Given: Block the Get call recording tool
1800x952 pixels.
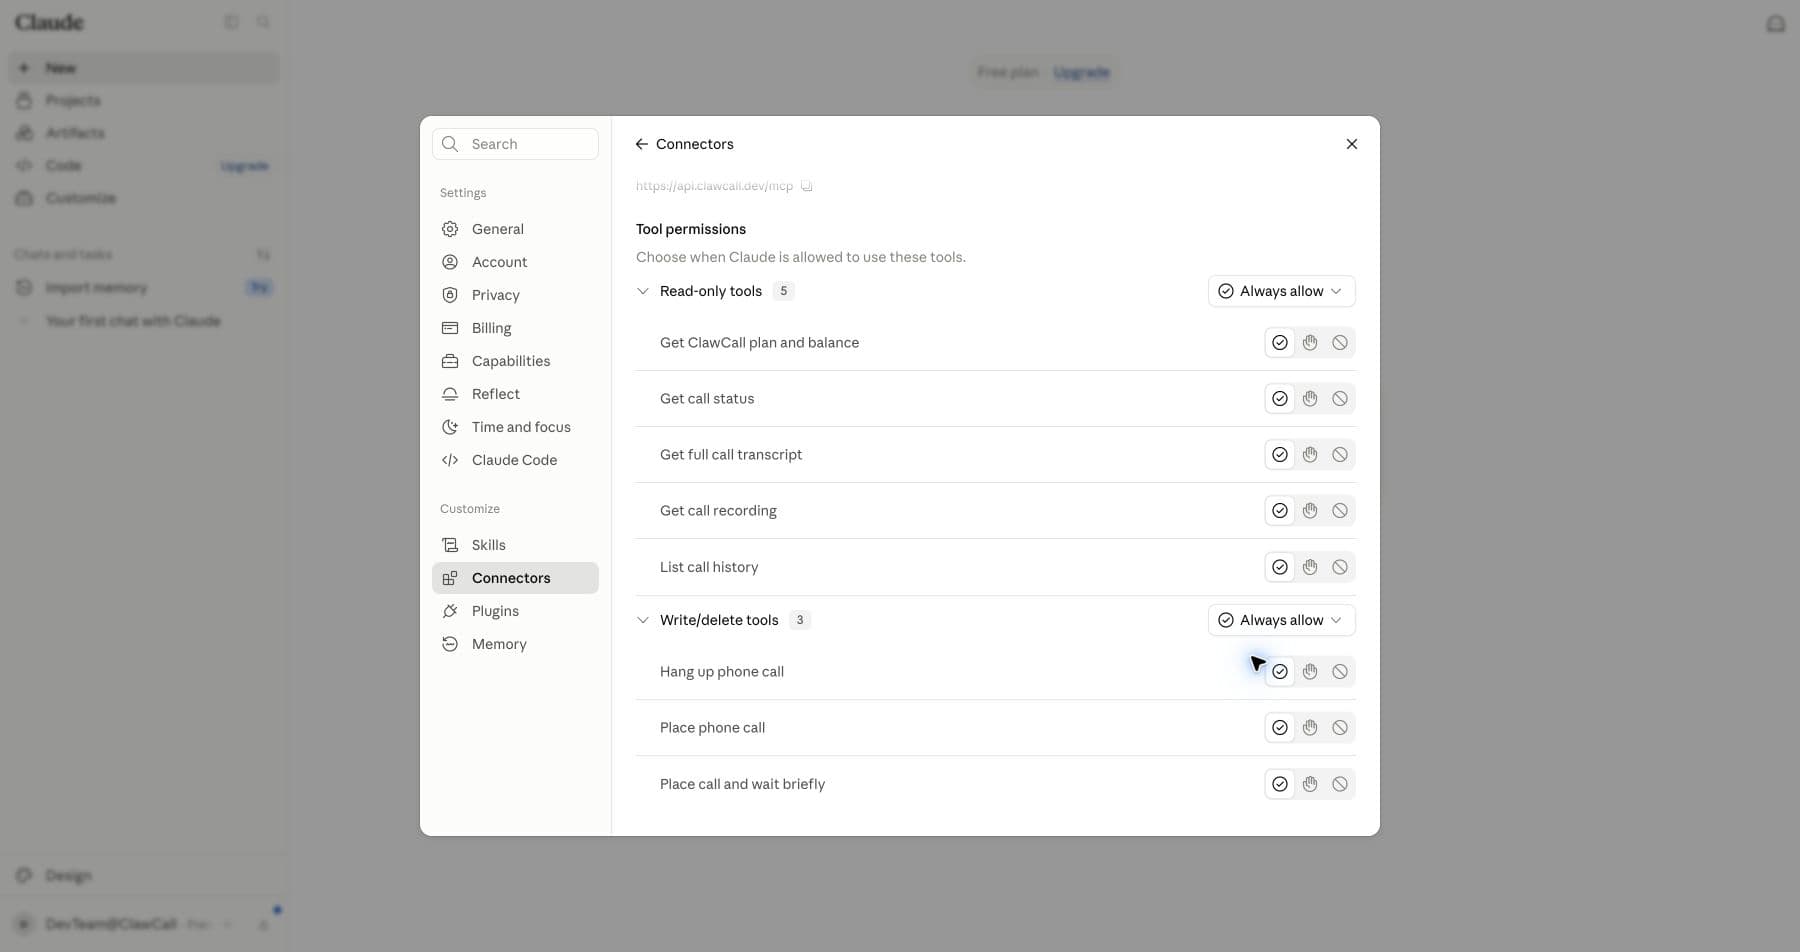Looking at the screenshot, I should pyautogui.click(x=1340, y=511).
